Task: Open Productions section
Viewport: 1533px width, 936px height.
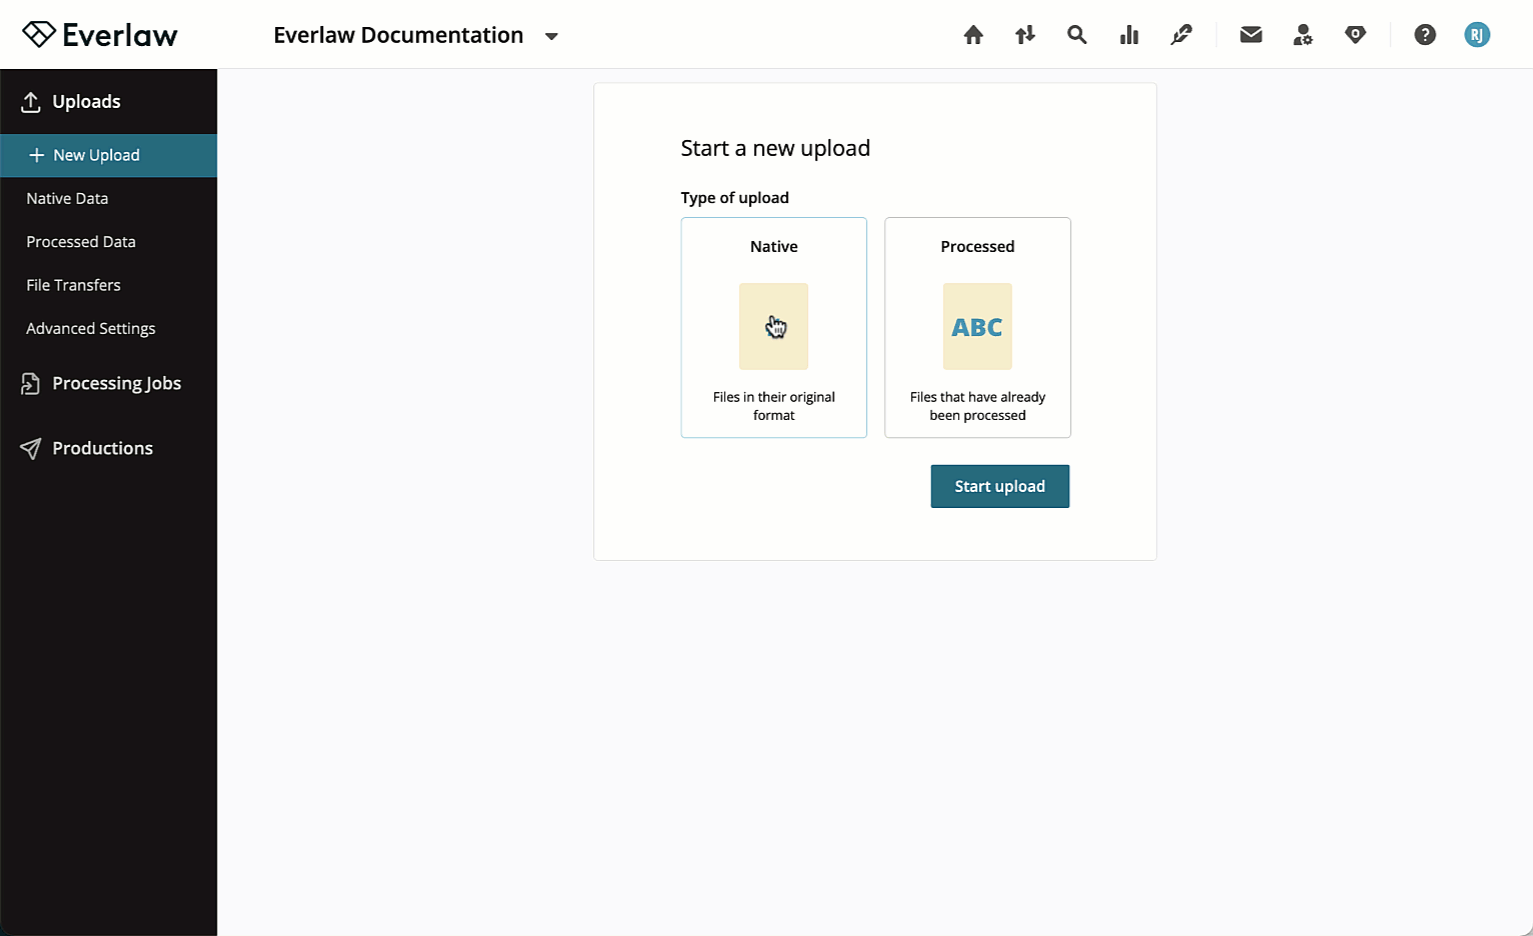Action: [x=102, y=448]
